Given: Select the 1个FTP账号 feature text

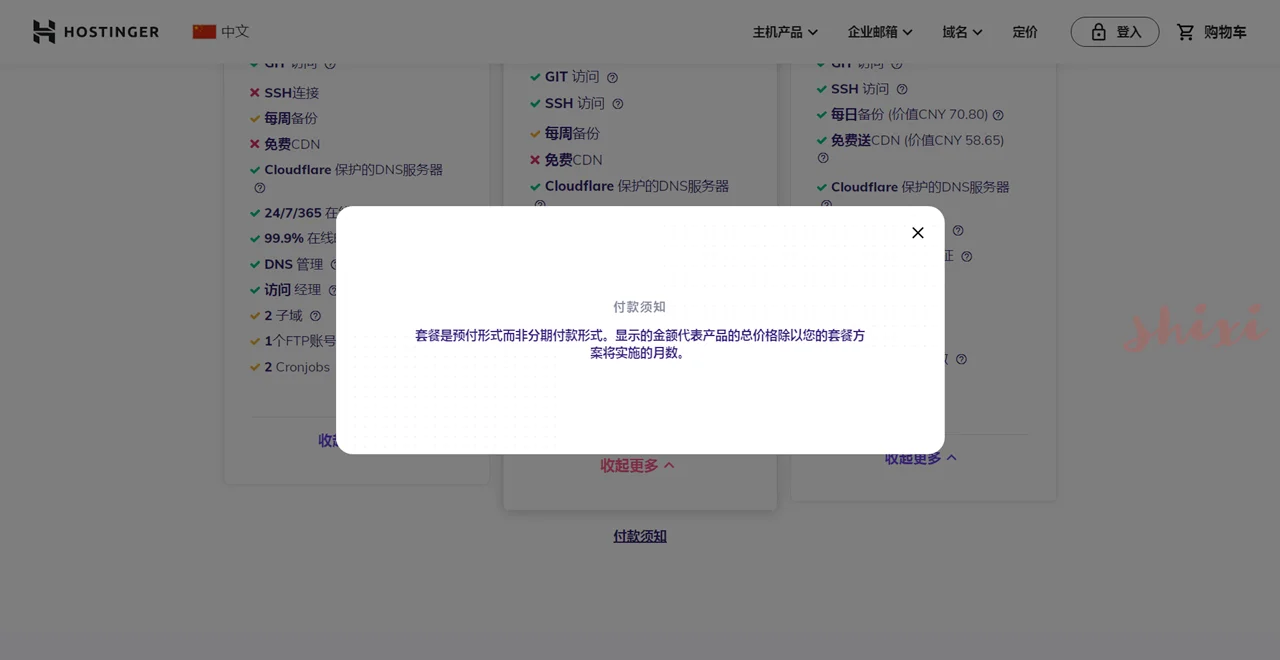Looking at the screenshot, I should click(x=300, y=341).
